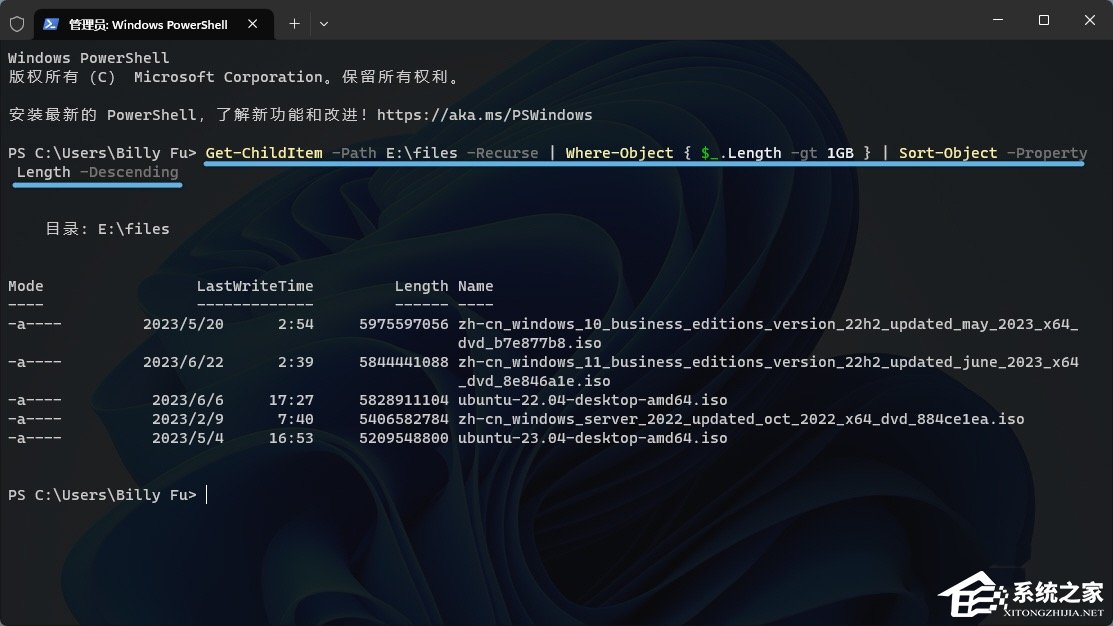Click the time 2:54
Screen dimensions: 1113x626
pyautogui.click(x=295, y=324)
